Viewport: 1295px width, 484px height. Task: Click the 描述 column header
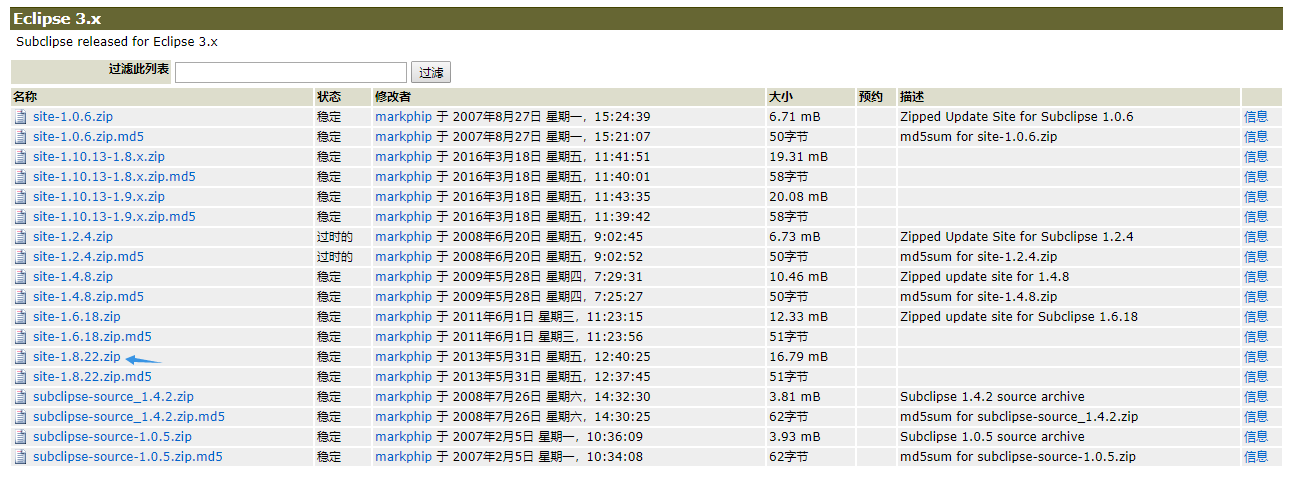[912, 97]
